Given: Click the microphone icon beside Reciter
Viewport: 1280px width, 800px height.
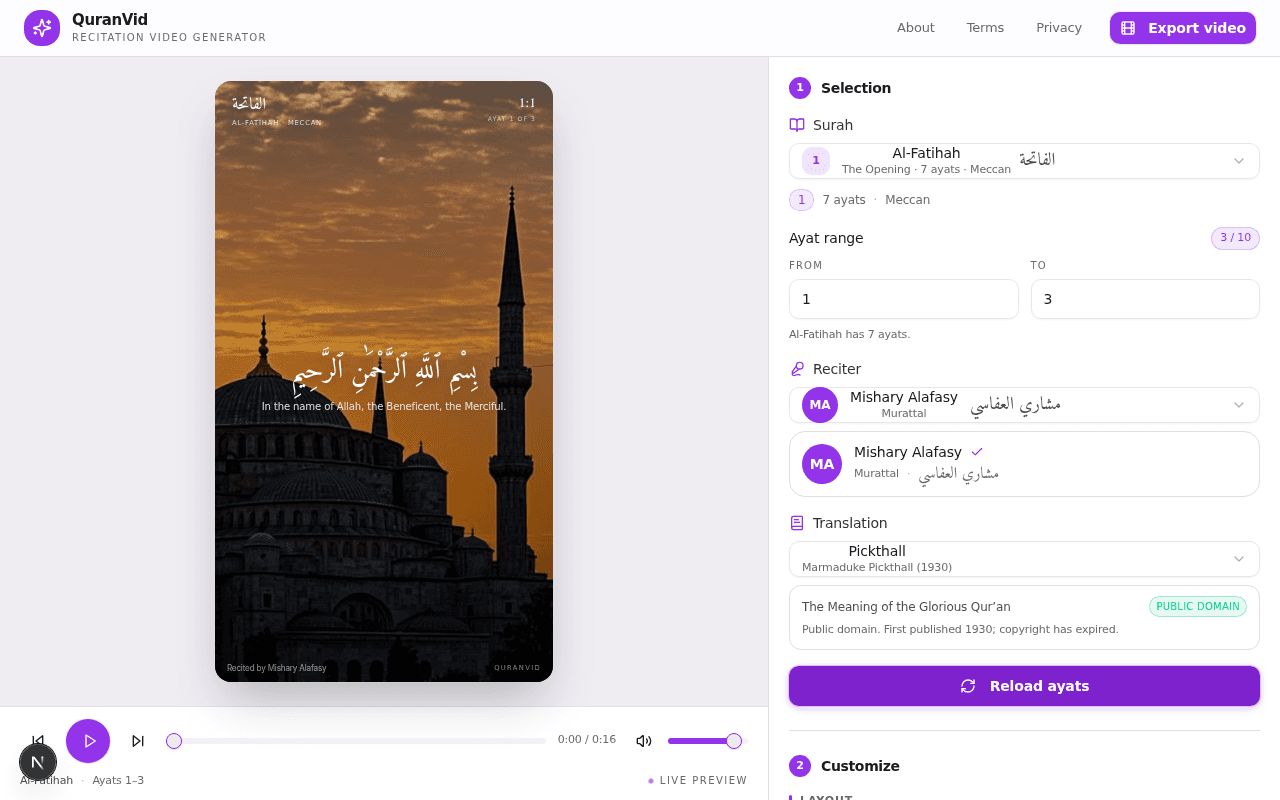Looking at the screenshot, I should click(797, 369).
